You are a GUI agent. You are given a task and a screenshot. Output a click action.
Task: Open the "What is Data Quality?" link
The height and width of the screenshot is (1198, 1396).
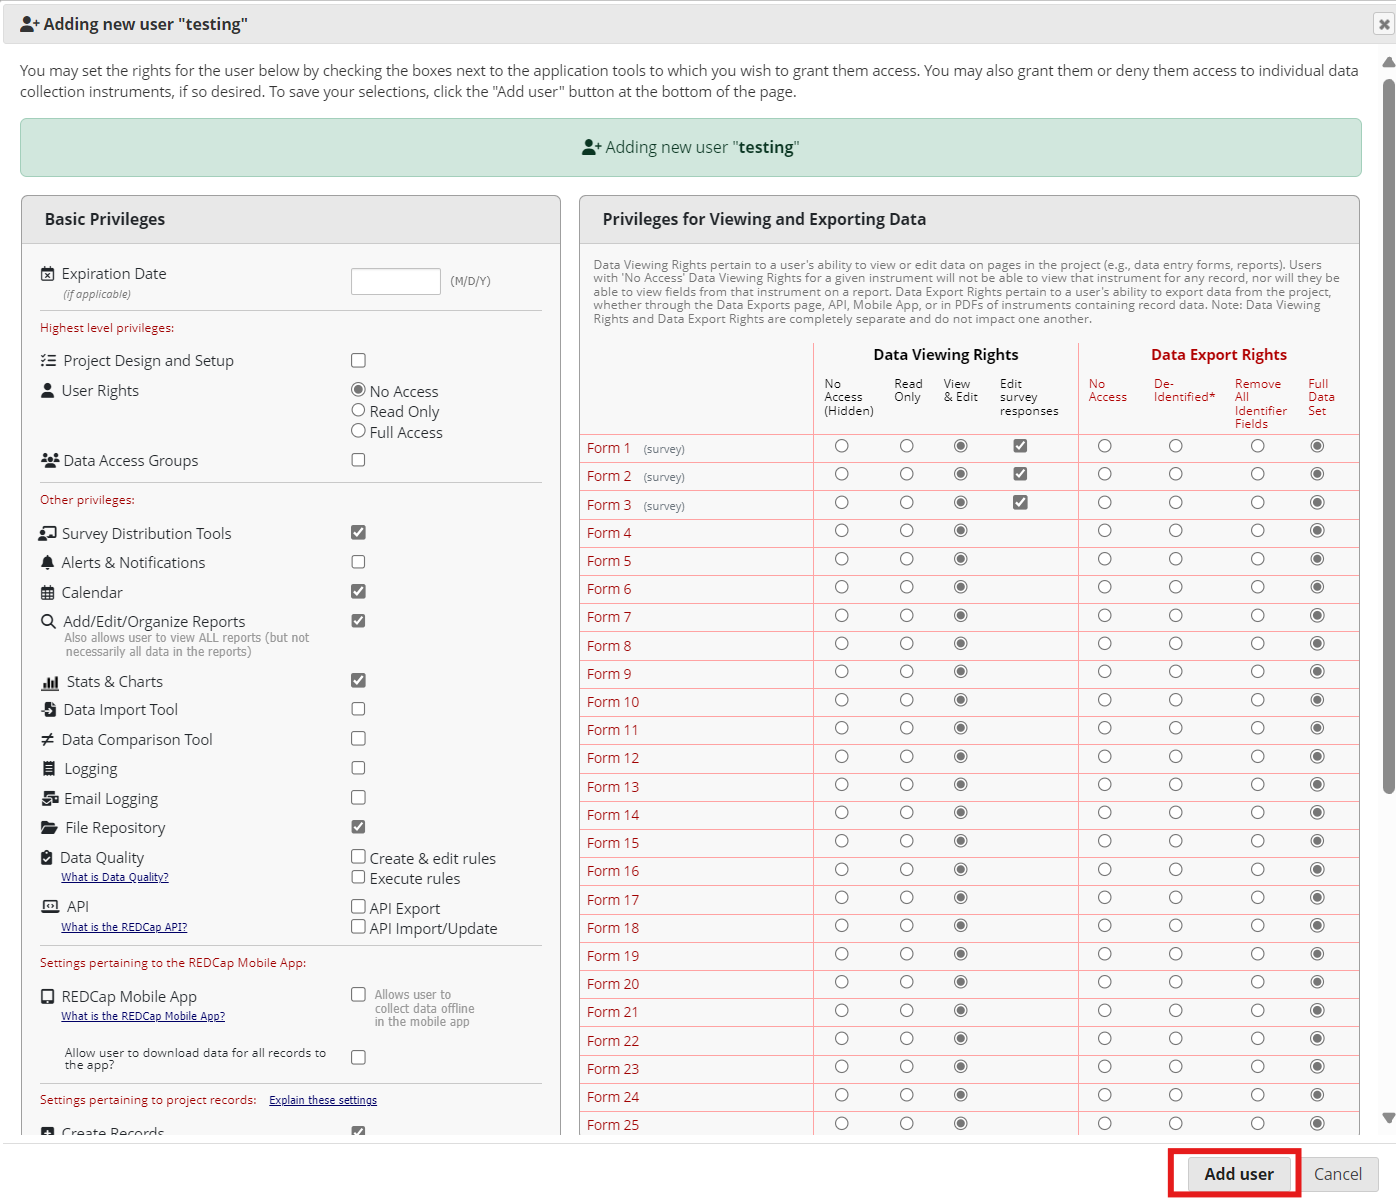(114, 877)
